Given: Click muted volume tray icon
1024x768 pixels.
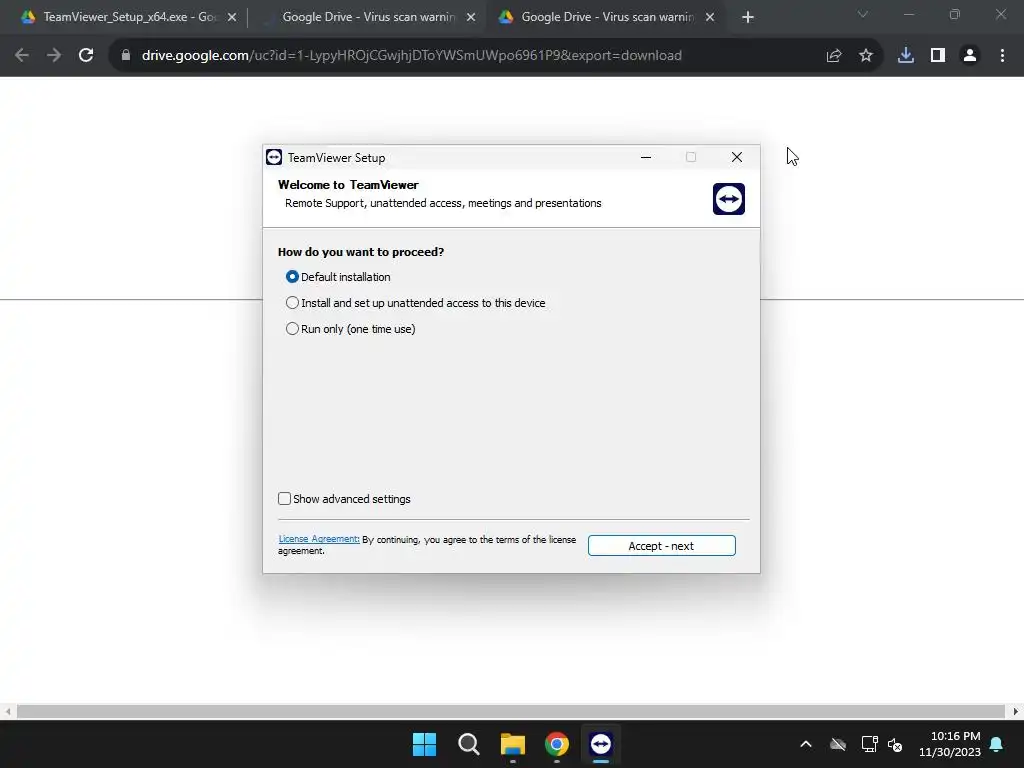Looking at the screenshot, I should click(x=895, y=744).
